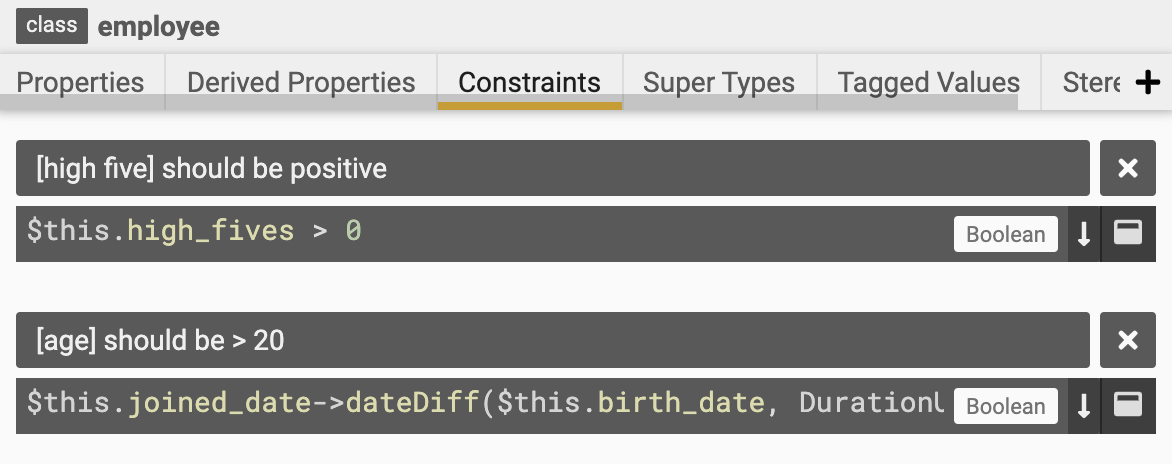Go to the Super Types tab
The image size is (1172, 464).
point(719,82)
